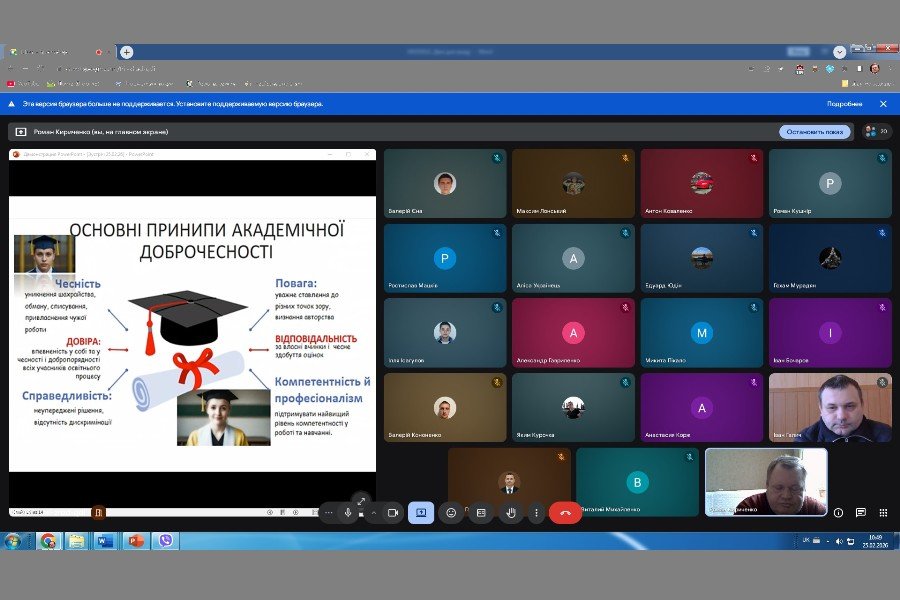This screenshot has height=600, width=900.
Task: Show meeting details info icon
Action: coord(838,513)
